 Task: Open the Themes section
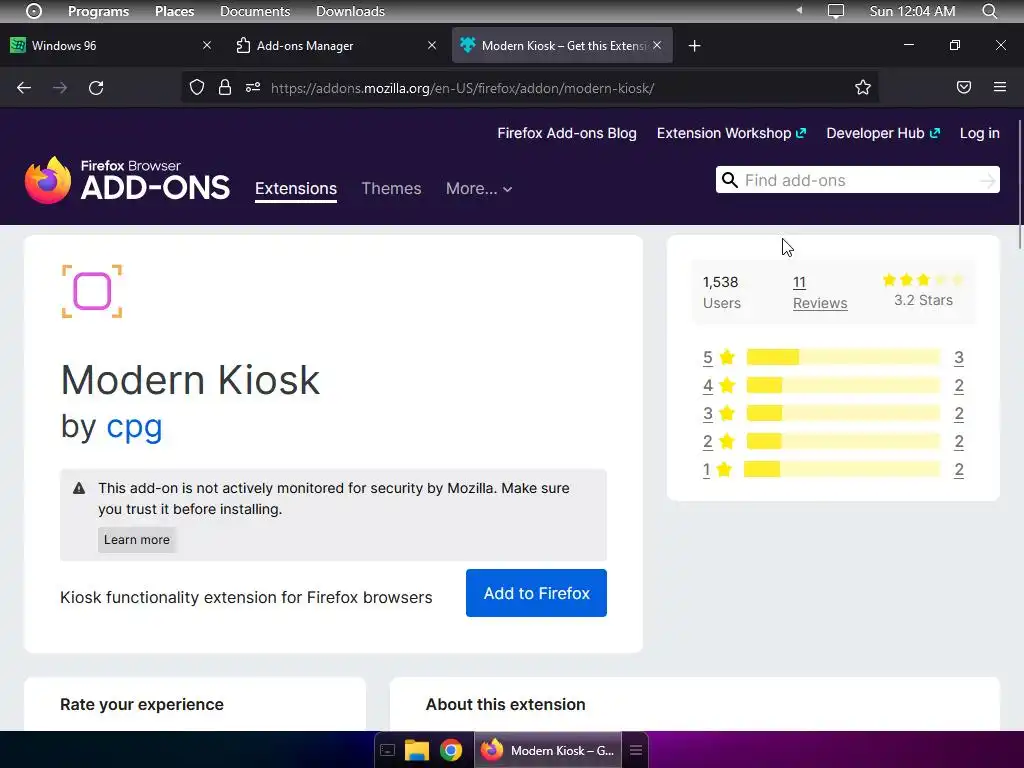point(391,189)
